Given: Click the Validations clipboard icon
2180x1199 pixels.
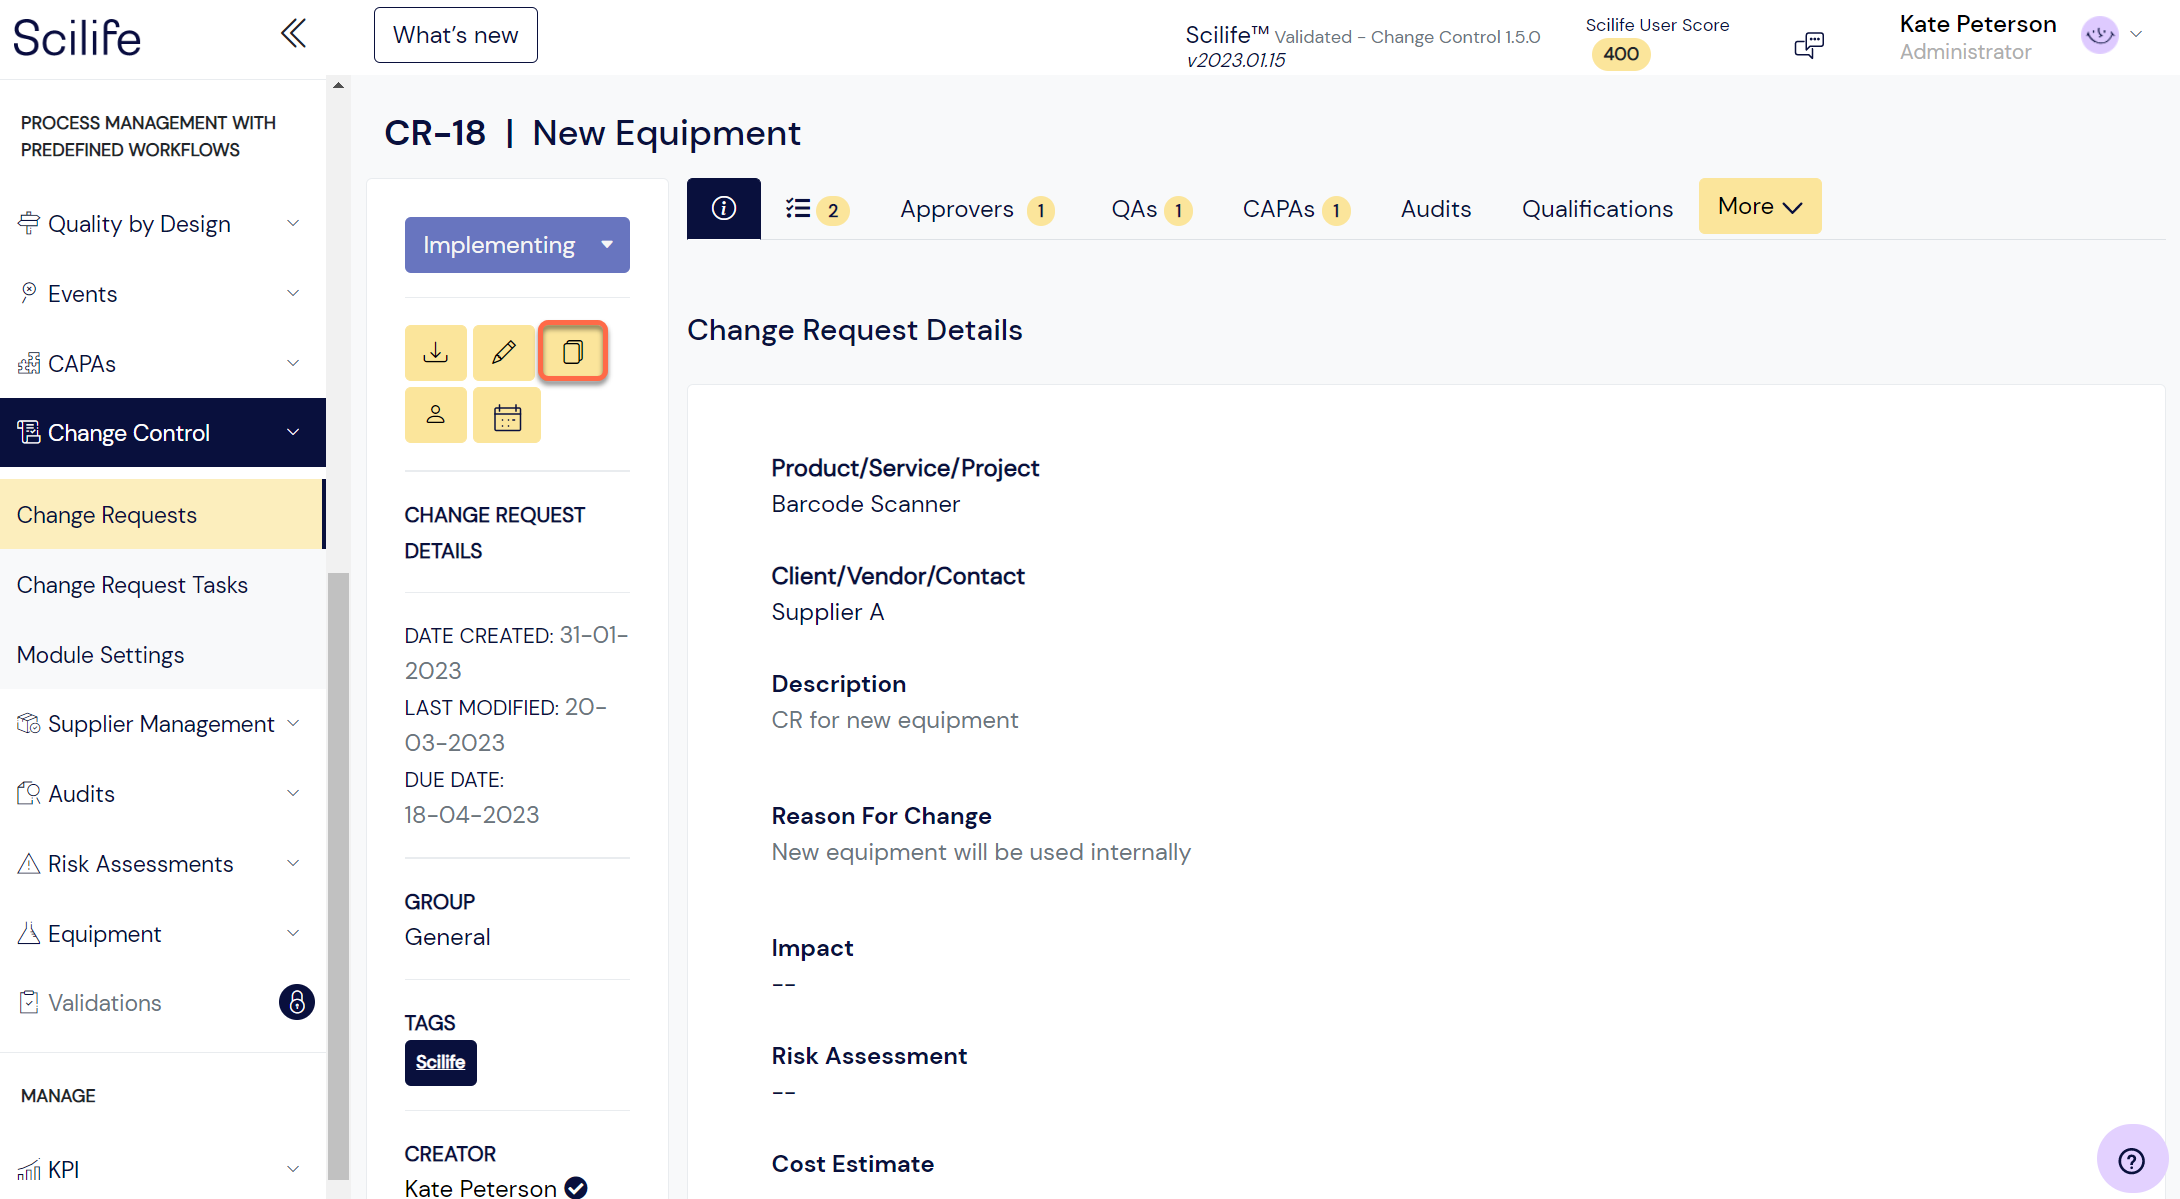Looking at the screenshot, I should point(28,1002).
